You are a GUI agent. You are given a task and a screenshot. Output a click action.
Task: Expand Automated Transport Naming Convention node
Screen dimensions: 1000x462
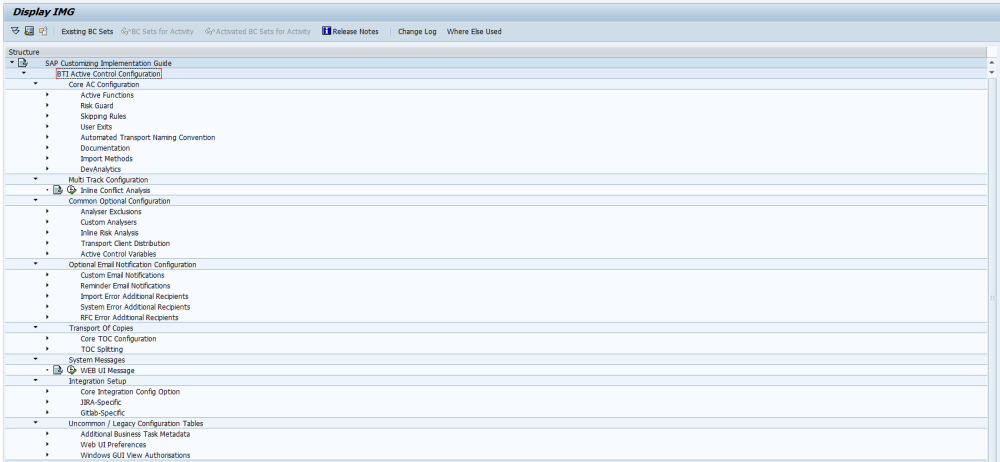point(48,137)
